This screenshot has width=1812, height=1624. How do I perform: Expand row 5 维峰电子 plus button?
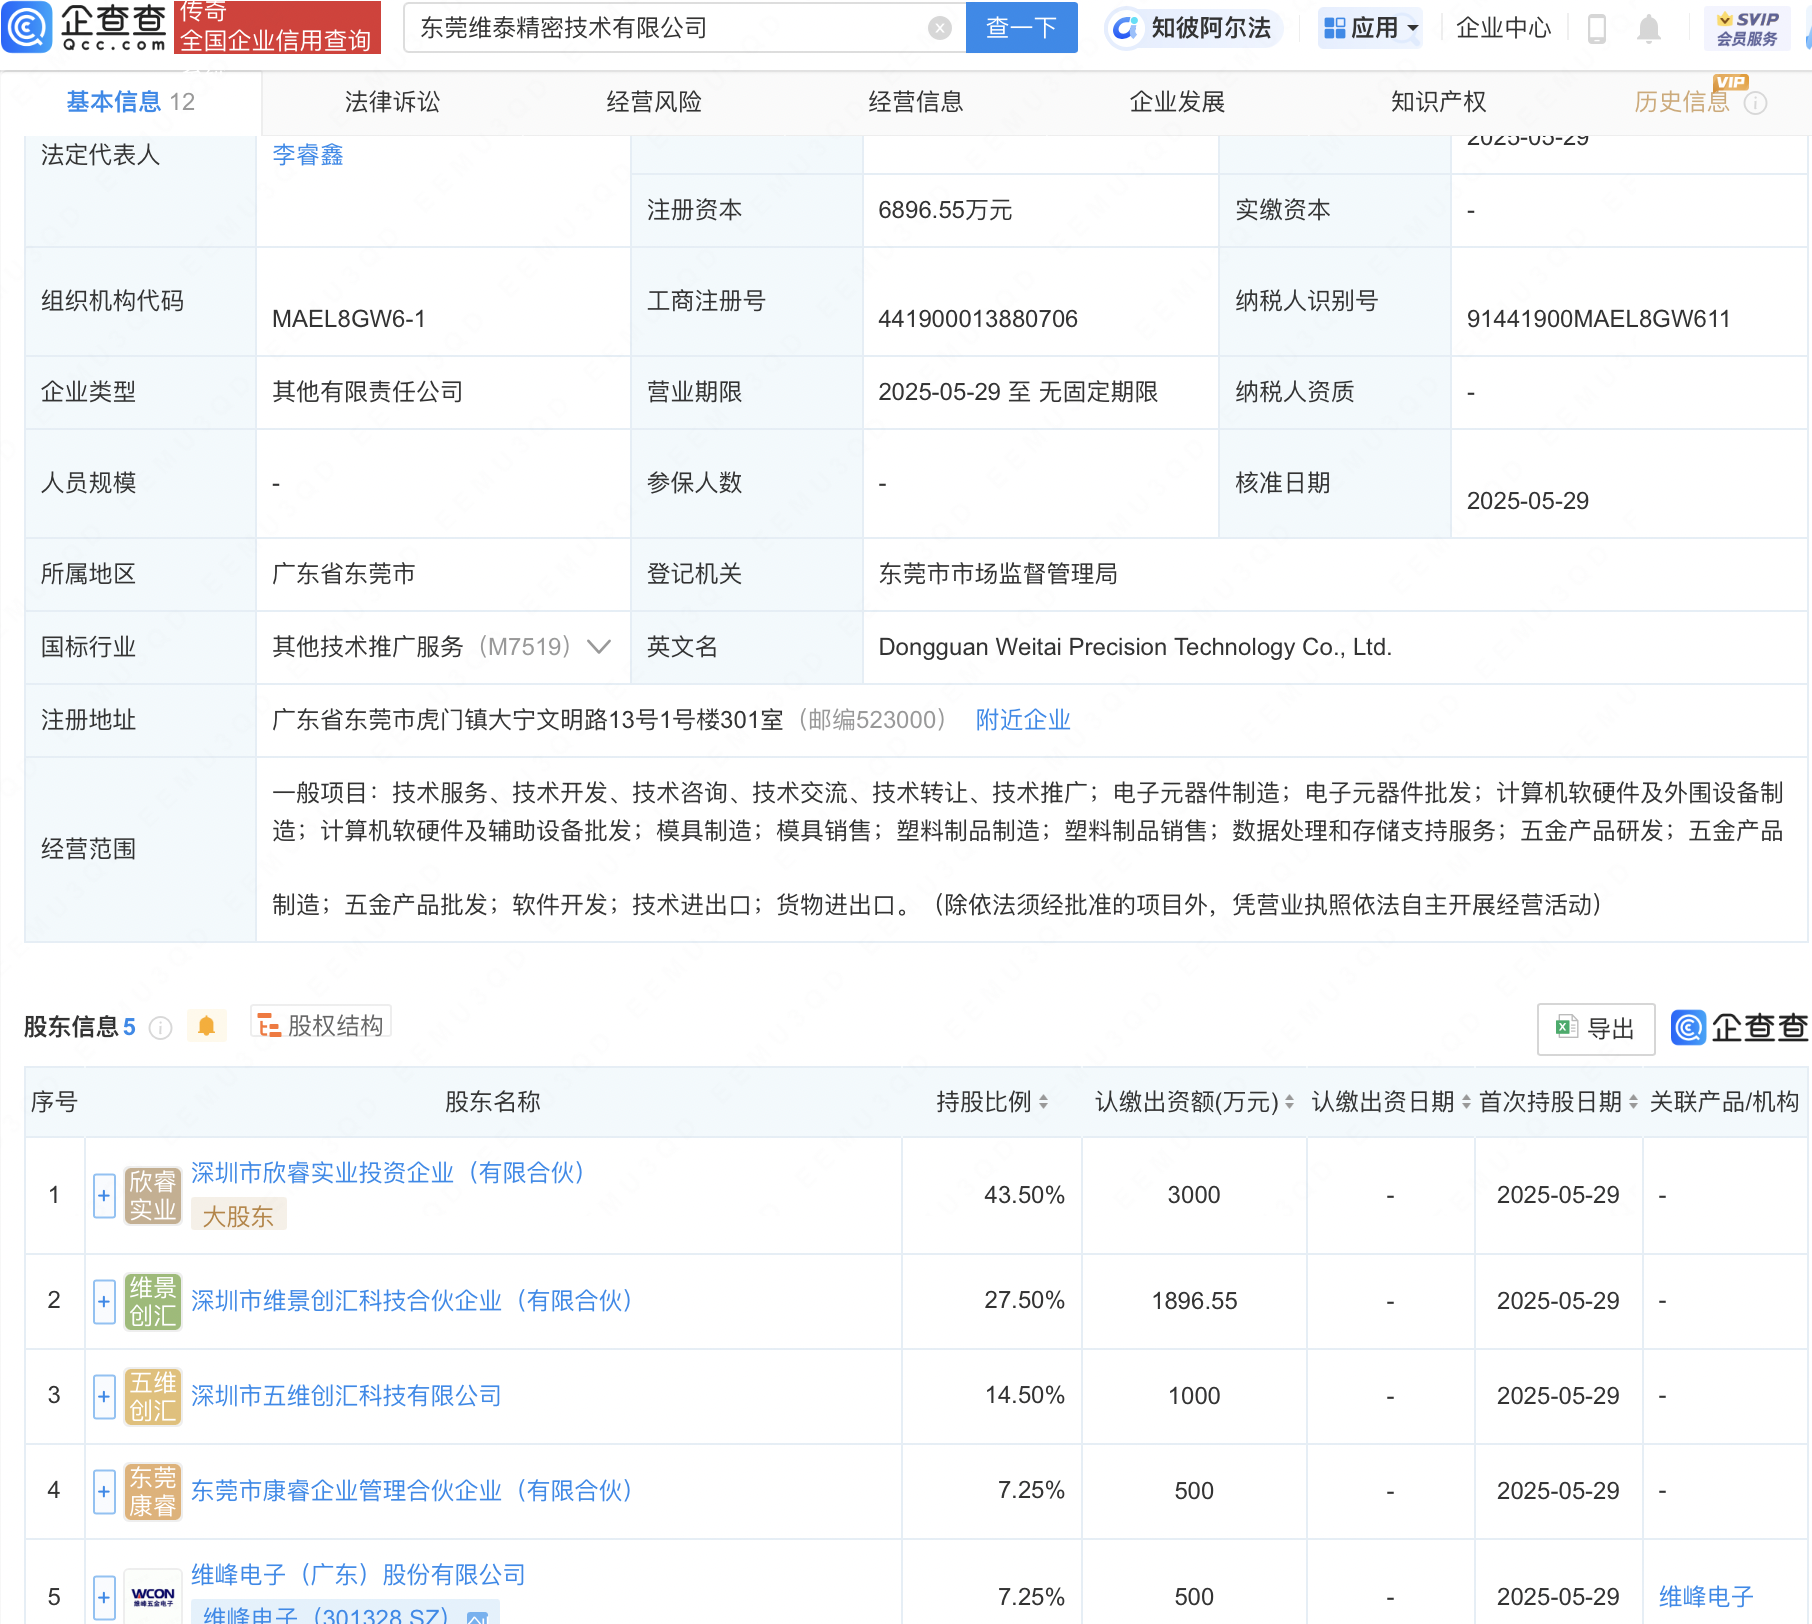tap(104, 1597)
